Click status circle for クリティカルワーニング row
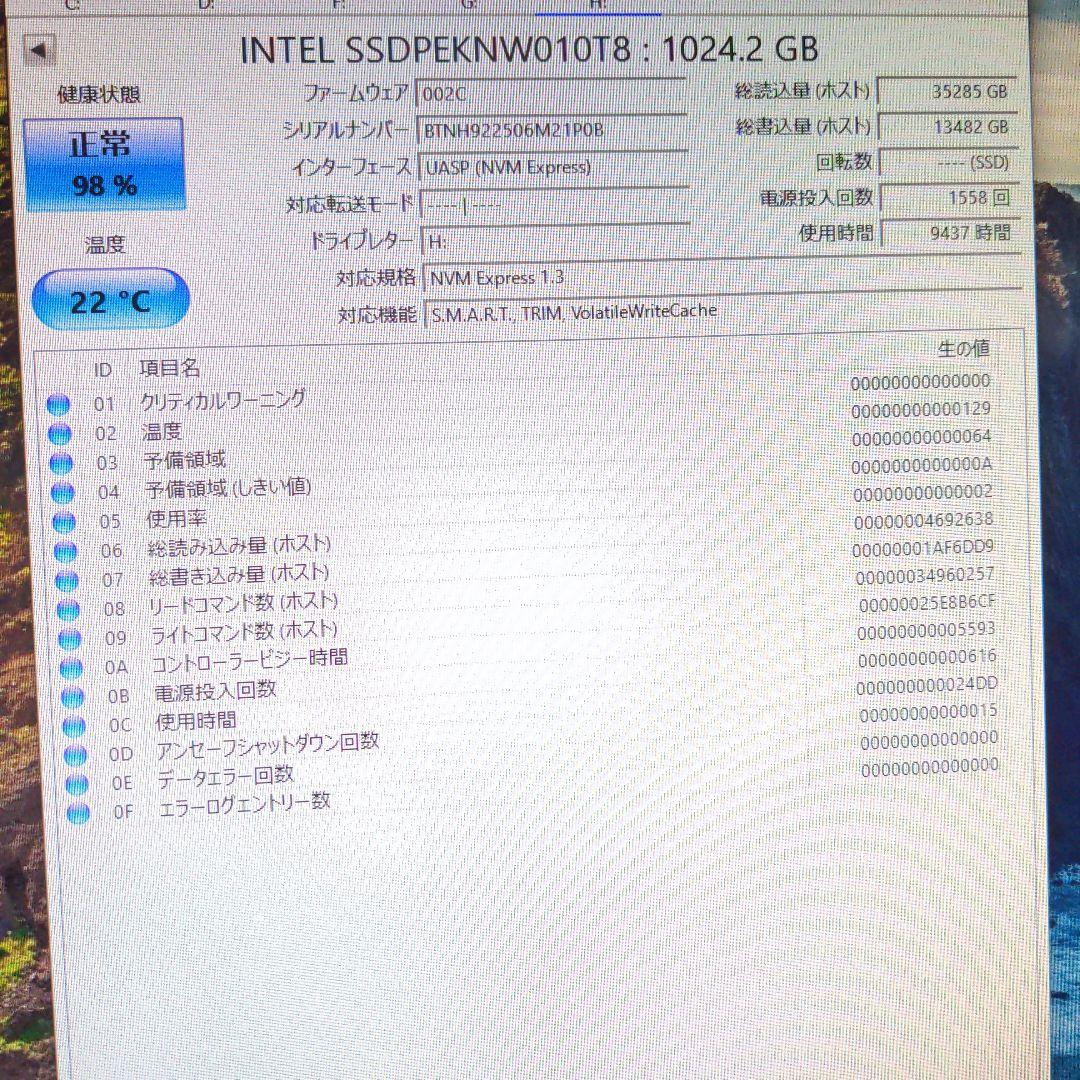The image size is (1080, 1080). pos(58,404)
